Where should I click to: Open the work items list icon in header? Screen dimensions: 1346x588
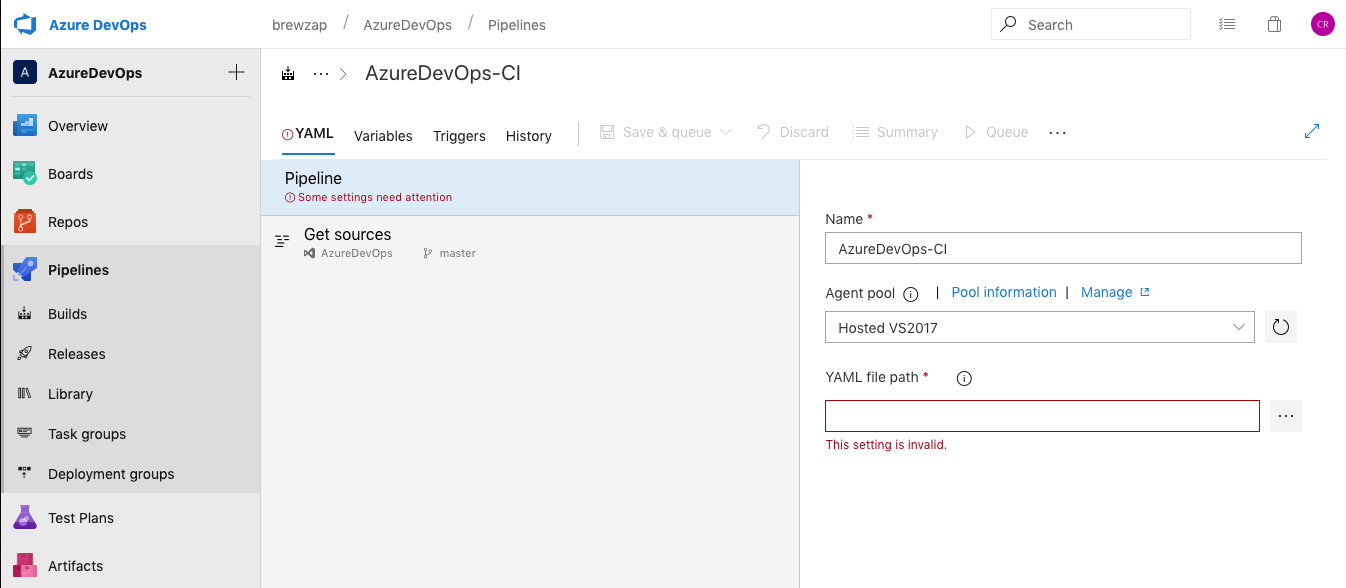tap(1227, 25)
